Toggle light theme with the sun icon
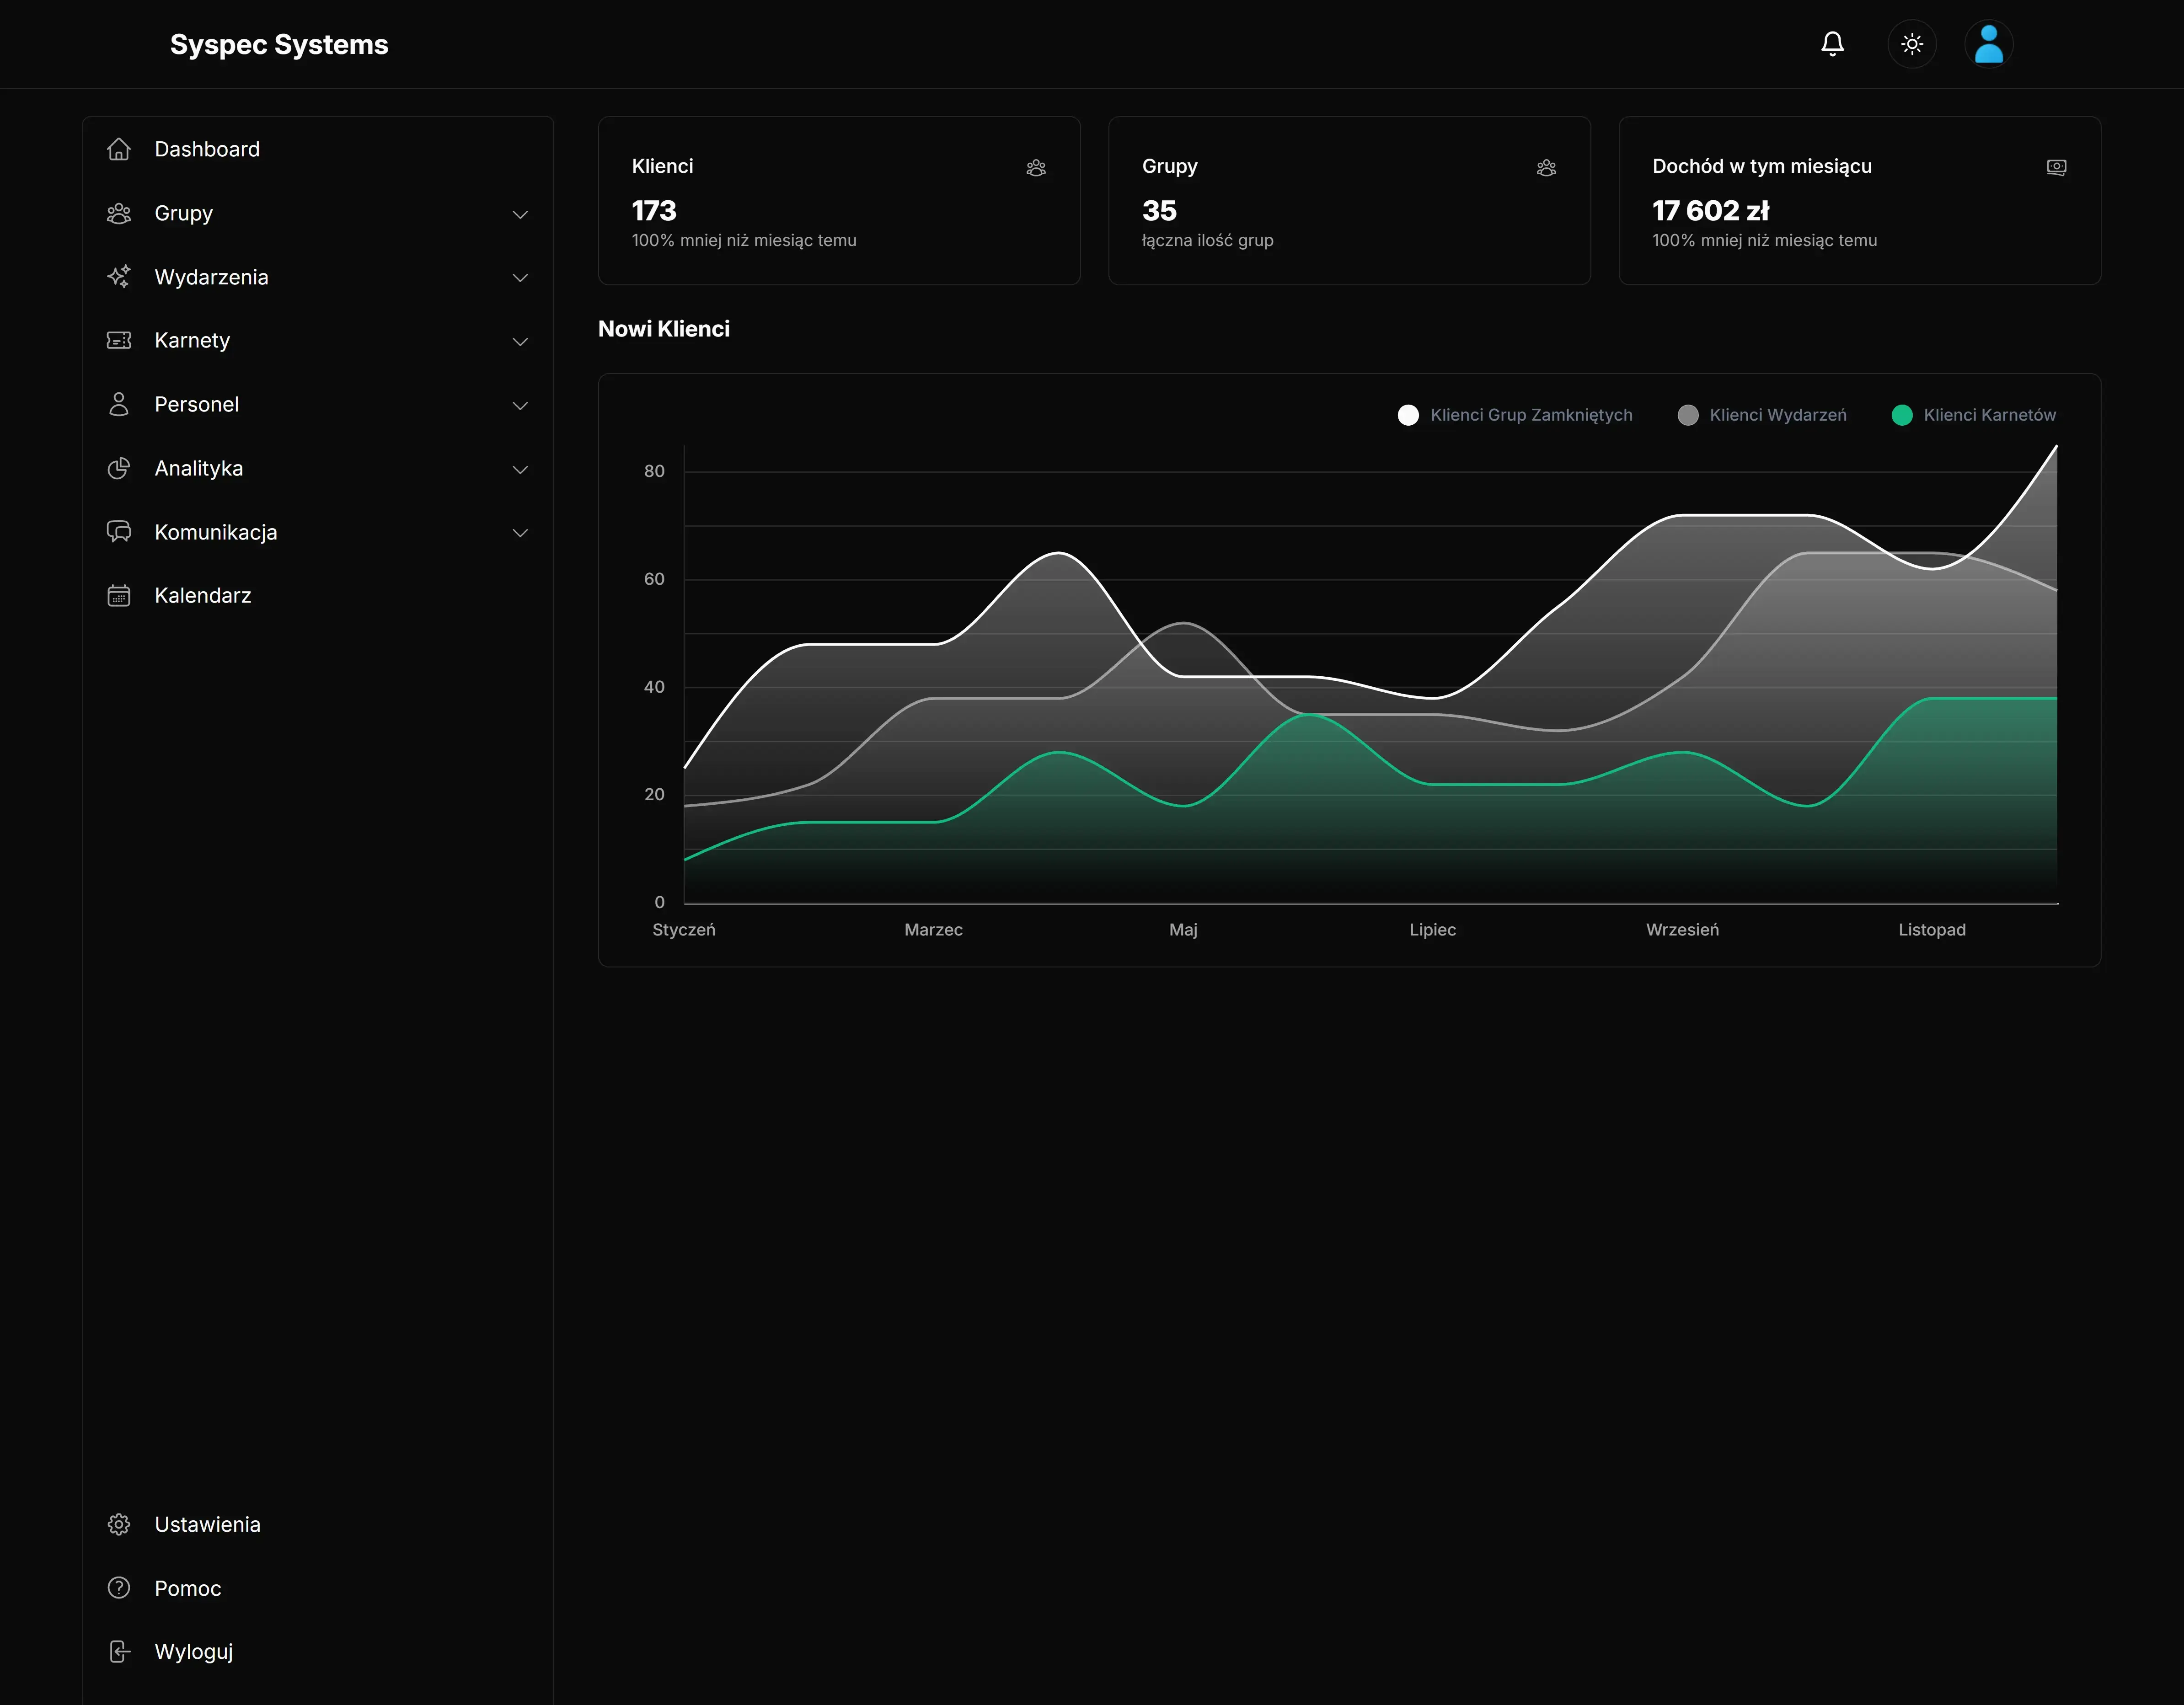Image resolution: width=2184 pixels, height=1705 pixels. click(x=1911, y=44)
